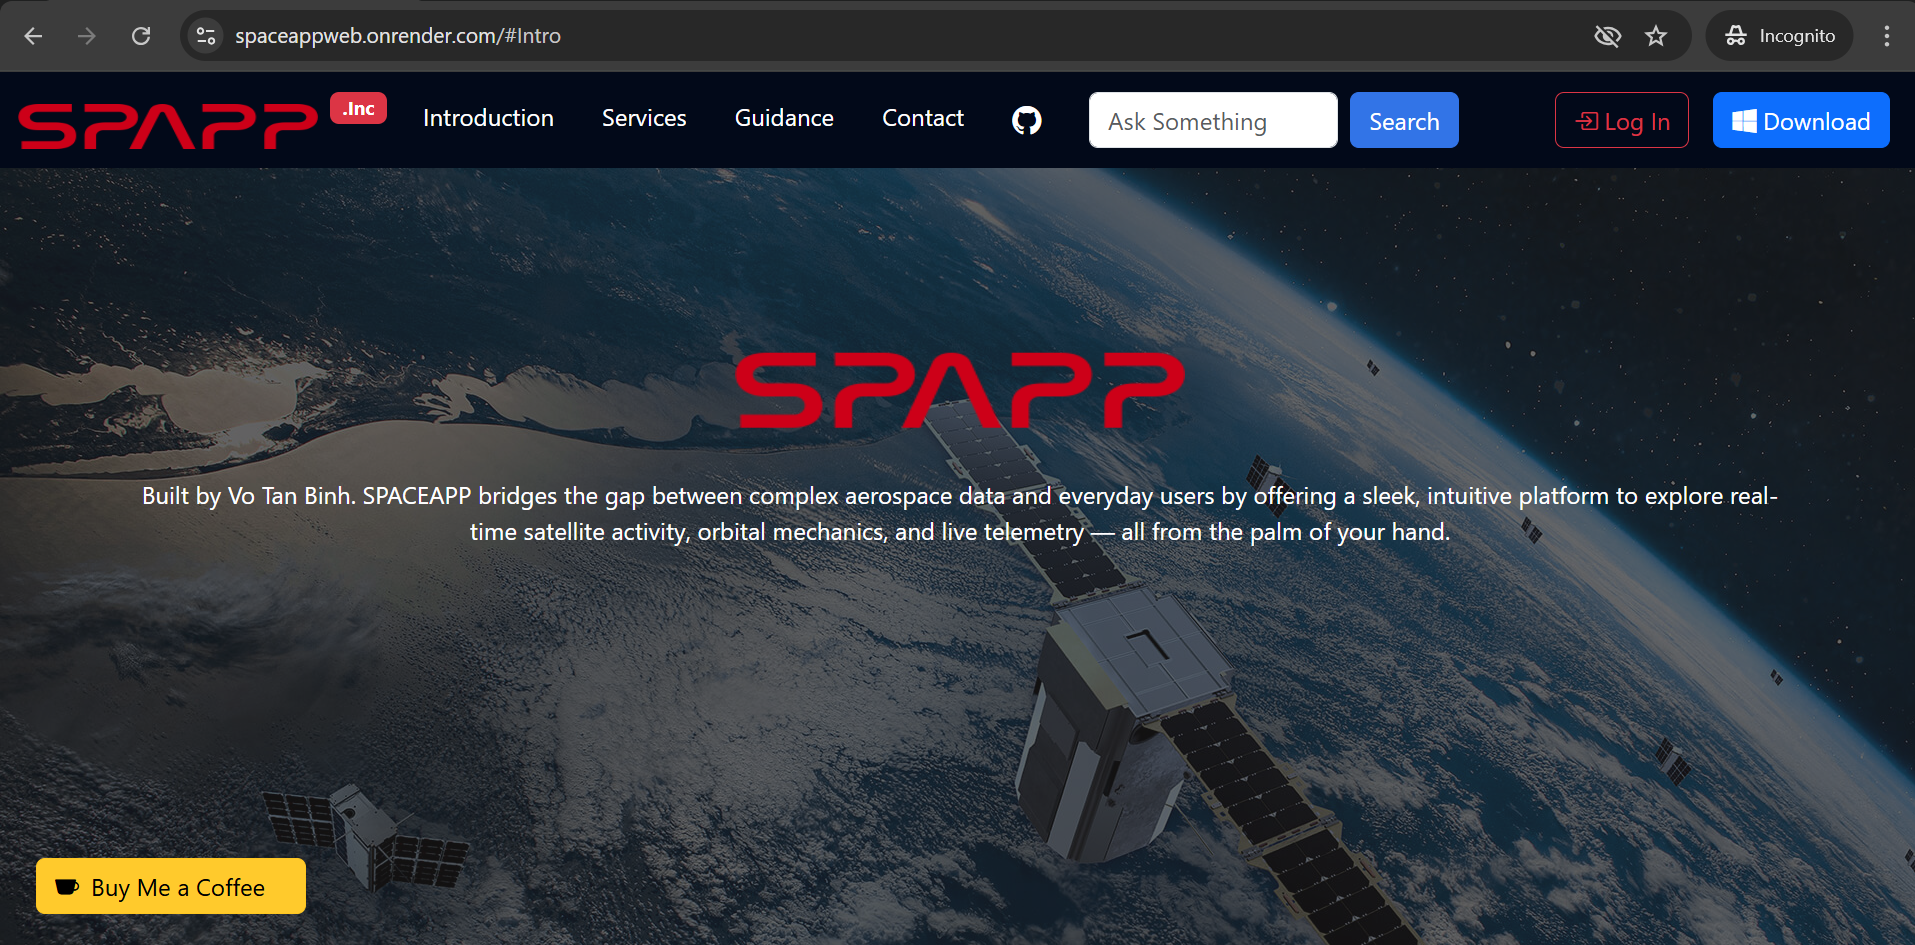Click the red .Inc badge

tap(358, 108)
